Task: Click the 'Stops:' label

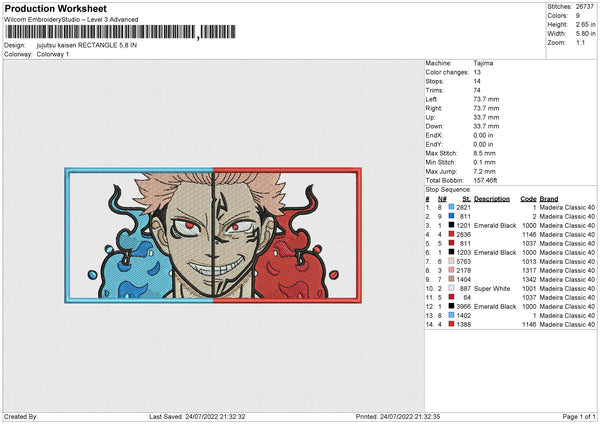Action: (435, 81)
